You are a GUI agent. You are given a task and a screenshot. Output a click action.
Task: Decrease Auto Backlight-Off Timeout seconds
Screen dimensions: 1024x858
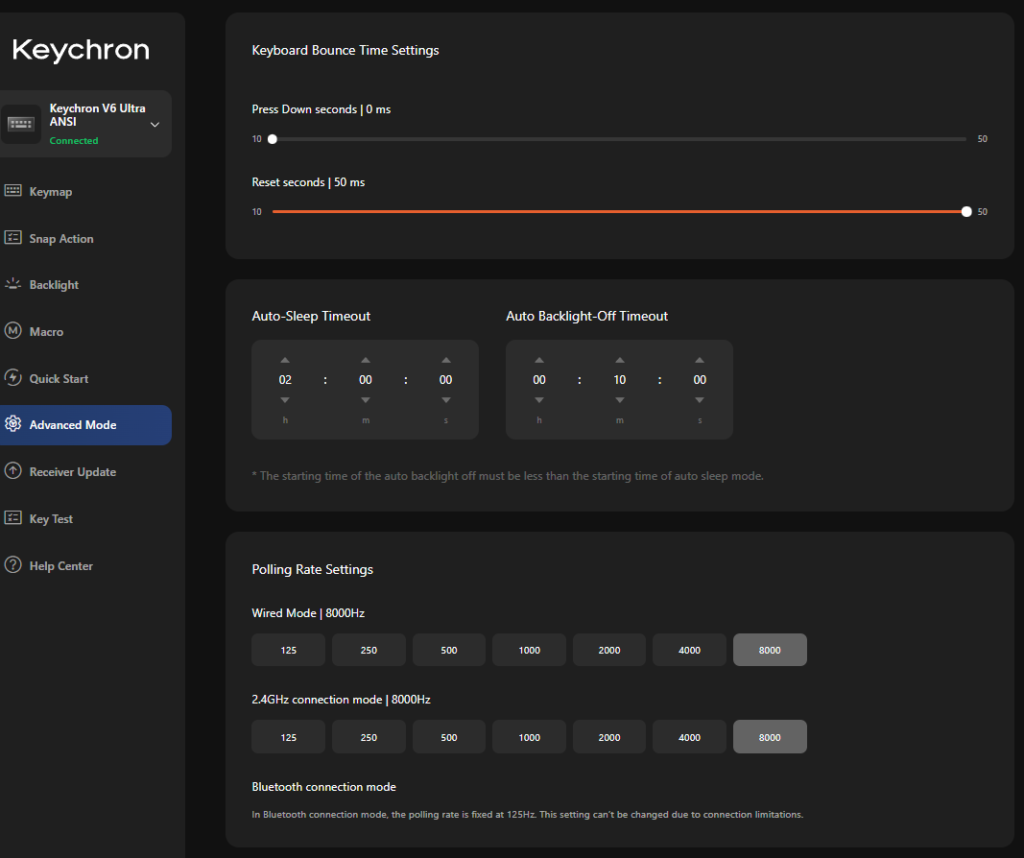tap(699, 400)
